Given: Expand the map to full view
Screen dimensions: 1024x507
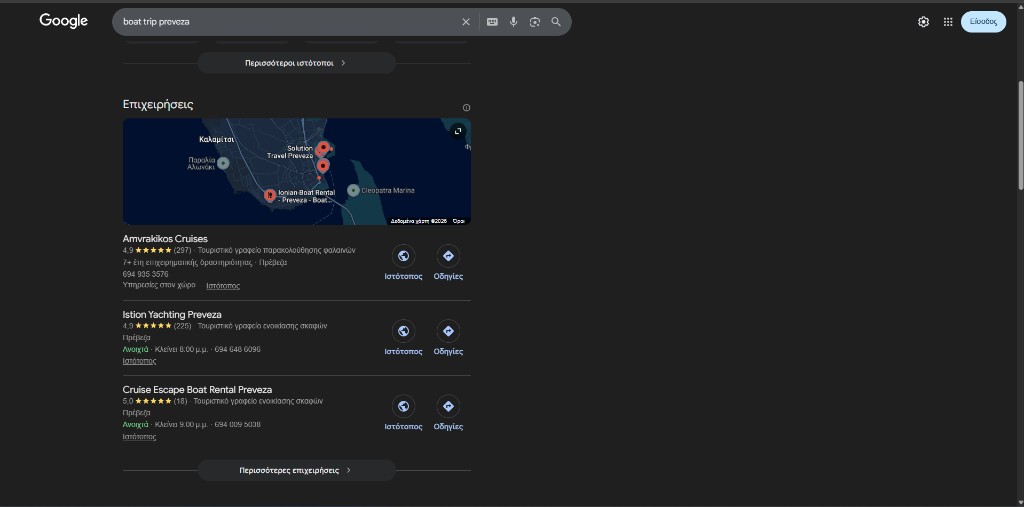Looking at the screenshot, I should tap(458, 131).
